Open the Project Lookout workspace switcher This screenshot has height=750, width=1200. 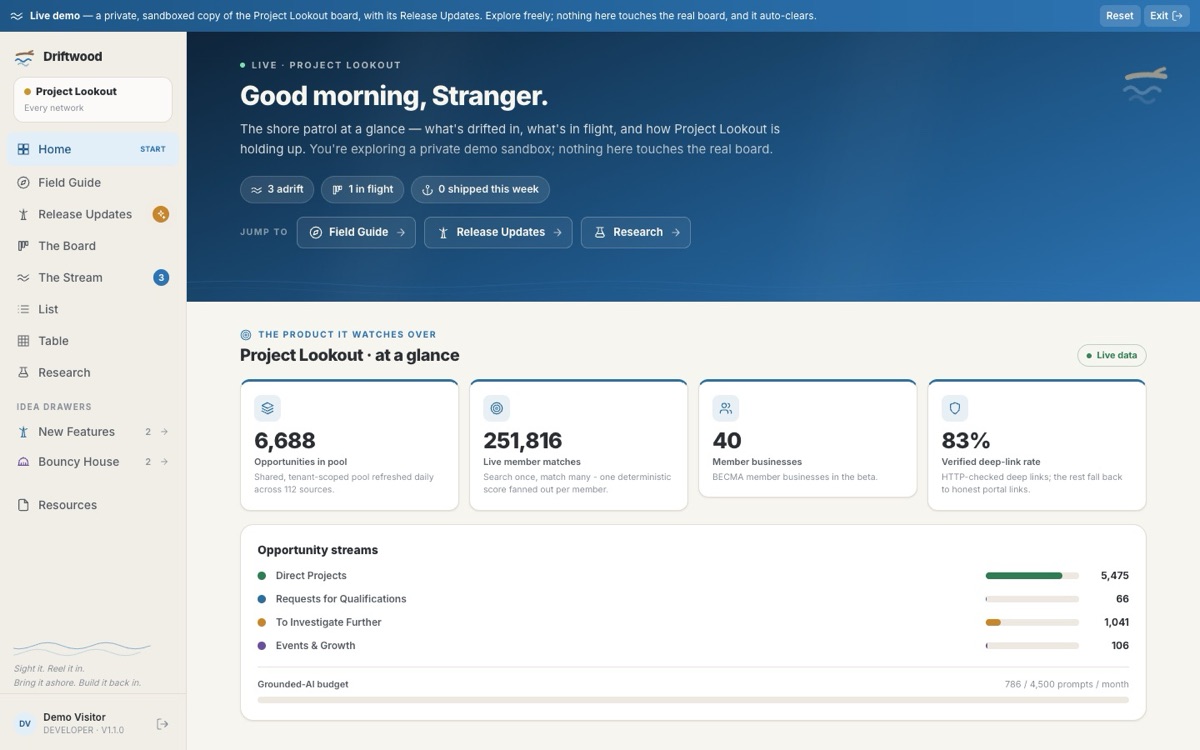(93, 99)
